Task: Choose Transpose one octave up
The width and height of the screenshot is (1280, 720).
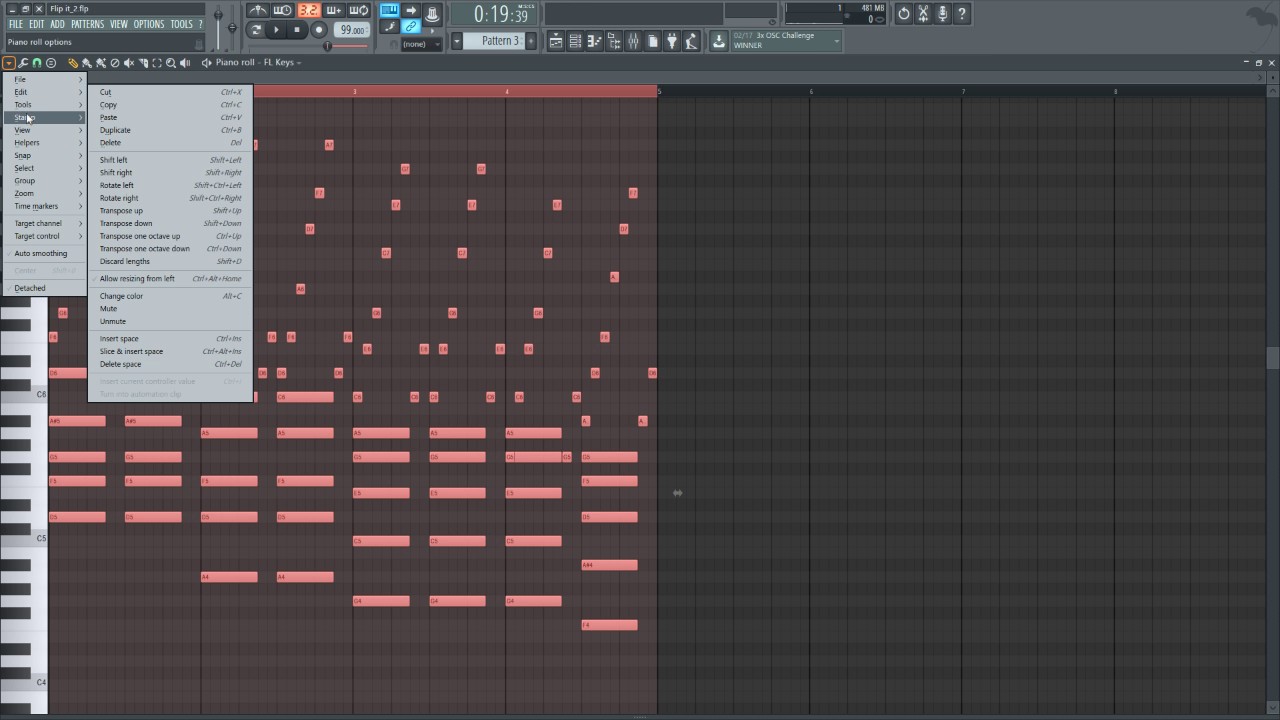Action: click(x=170, y=236)
